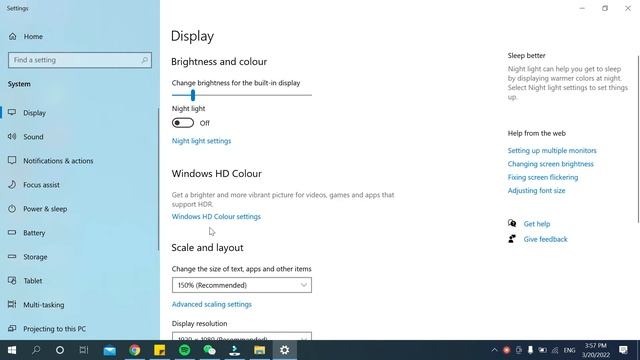Click the network tray icon
The width and height of the screenshot is (640, 360).
click(x=555, y=350)
